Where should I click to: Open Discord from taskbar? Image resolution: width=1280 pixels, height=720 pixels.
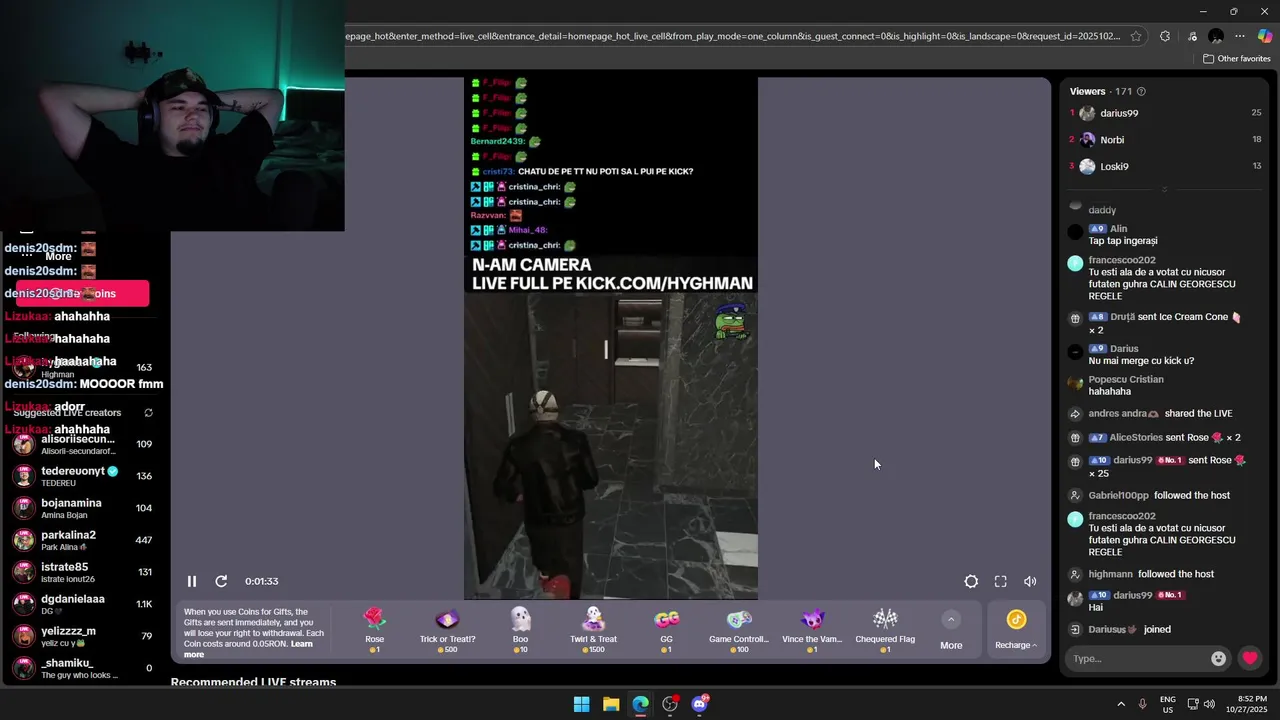[699, 704]
